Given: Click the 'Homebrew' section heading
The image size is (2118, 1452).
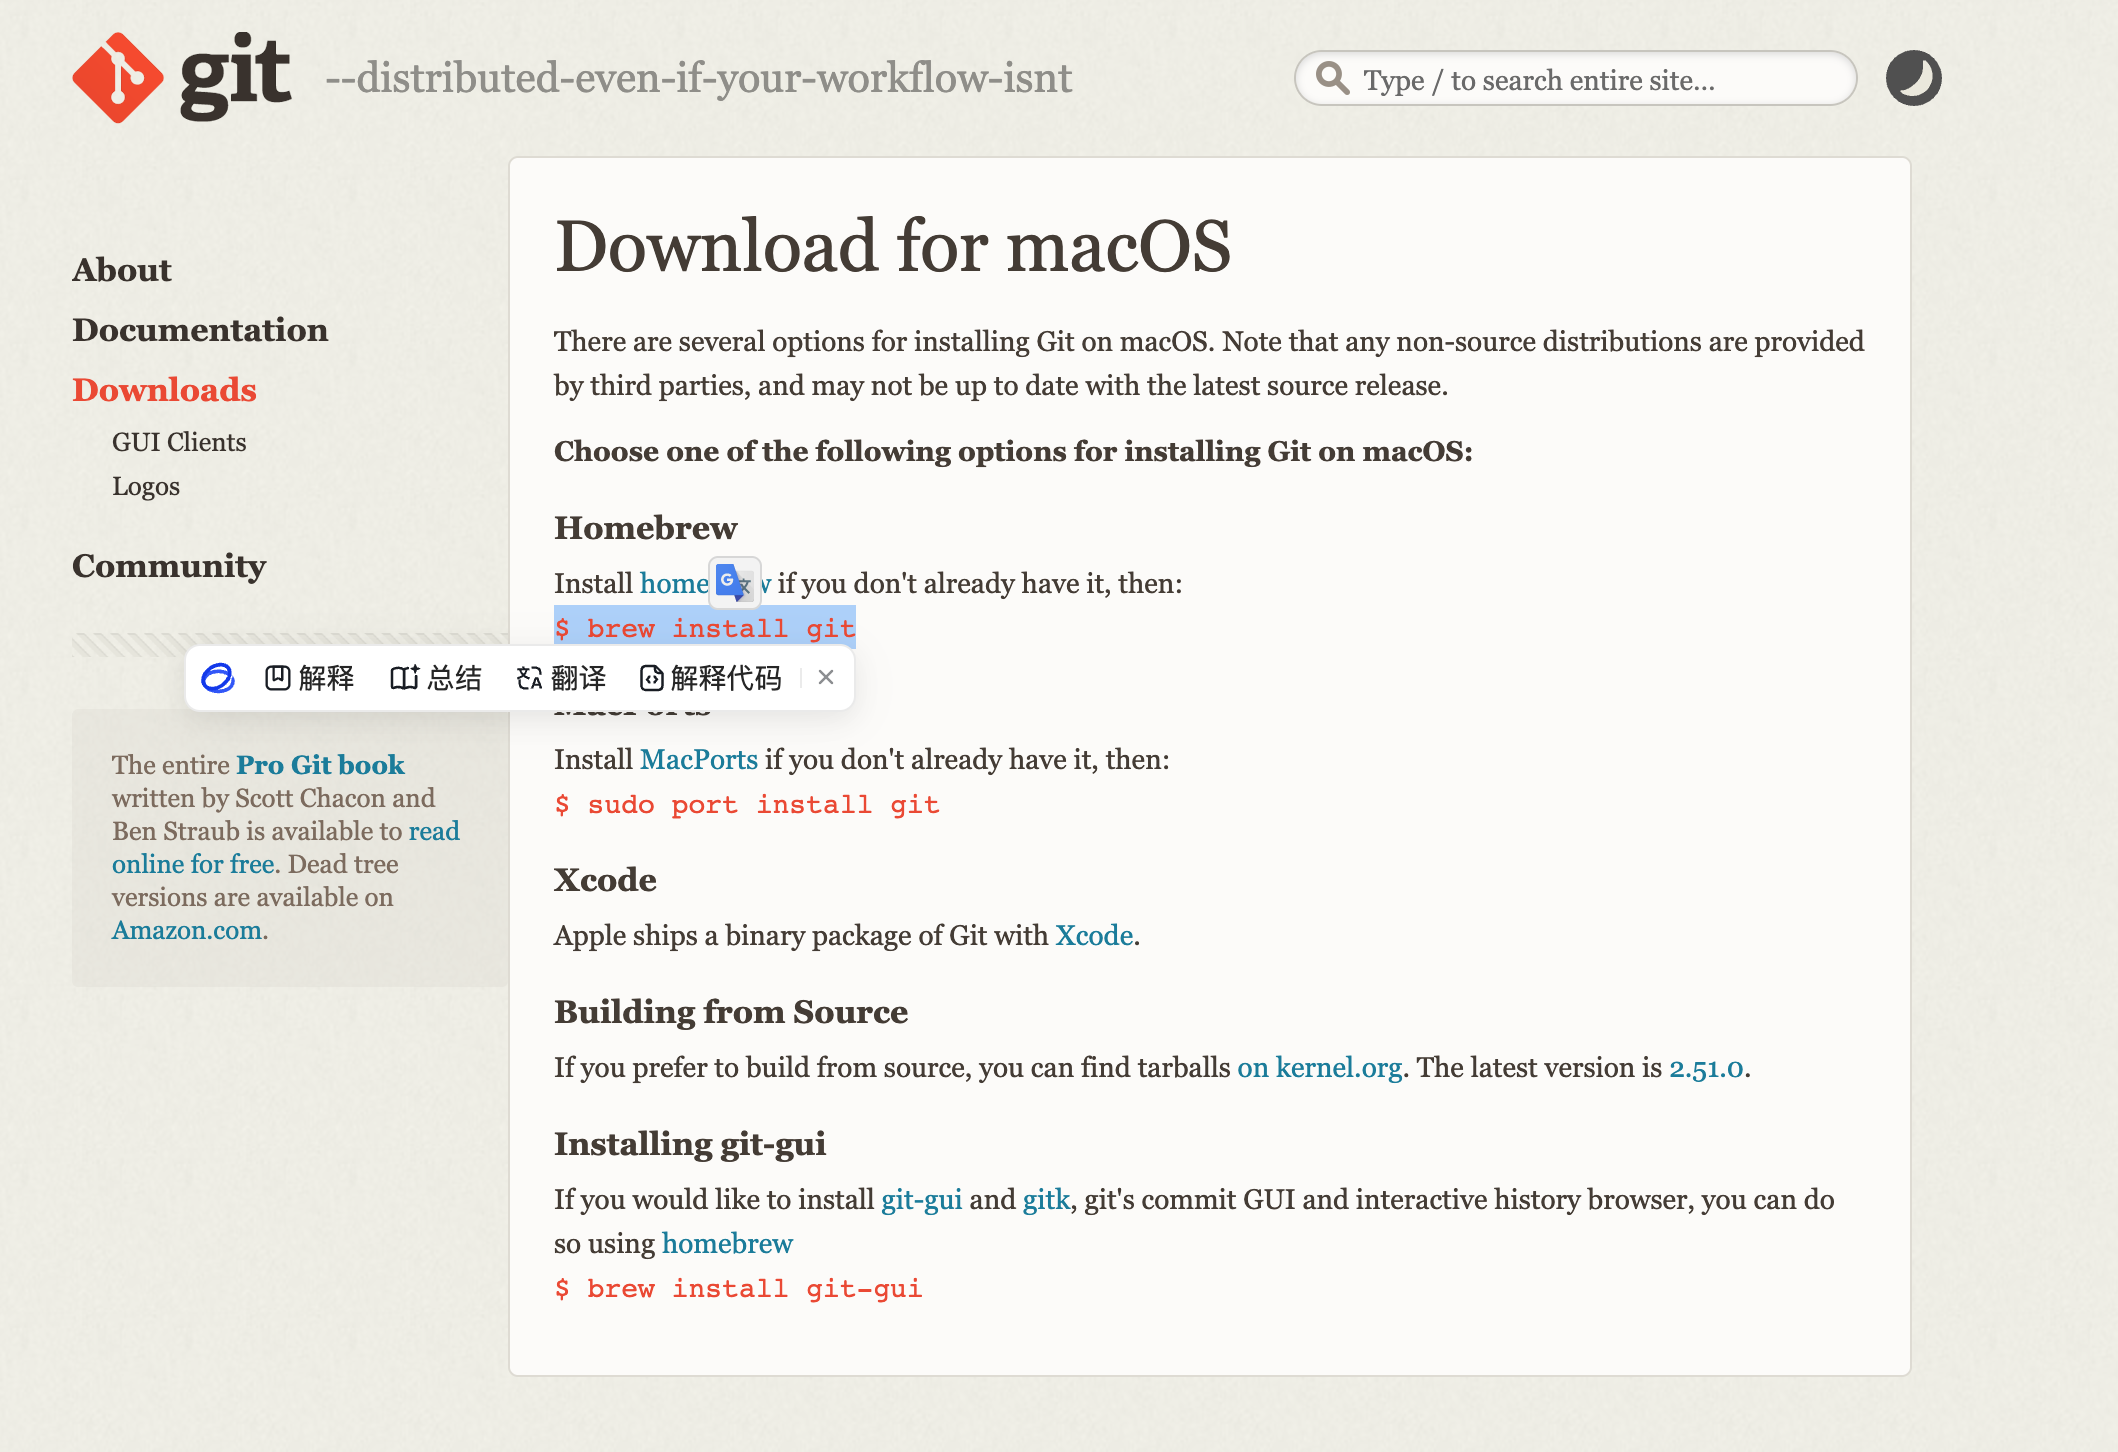Looking at the screenshot, I should [645, 528].
